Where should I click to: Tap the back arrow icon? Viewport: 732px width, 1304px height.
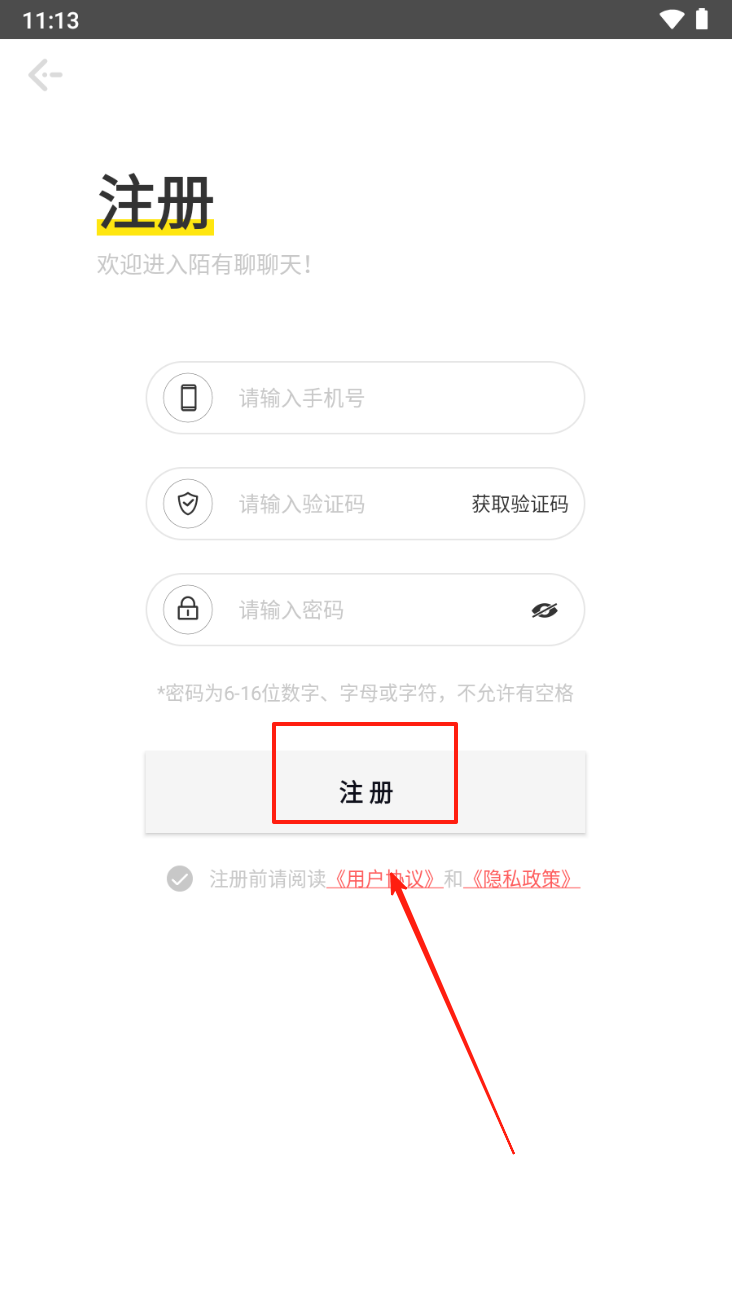point(45,75)
